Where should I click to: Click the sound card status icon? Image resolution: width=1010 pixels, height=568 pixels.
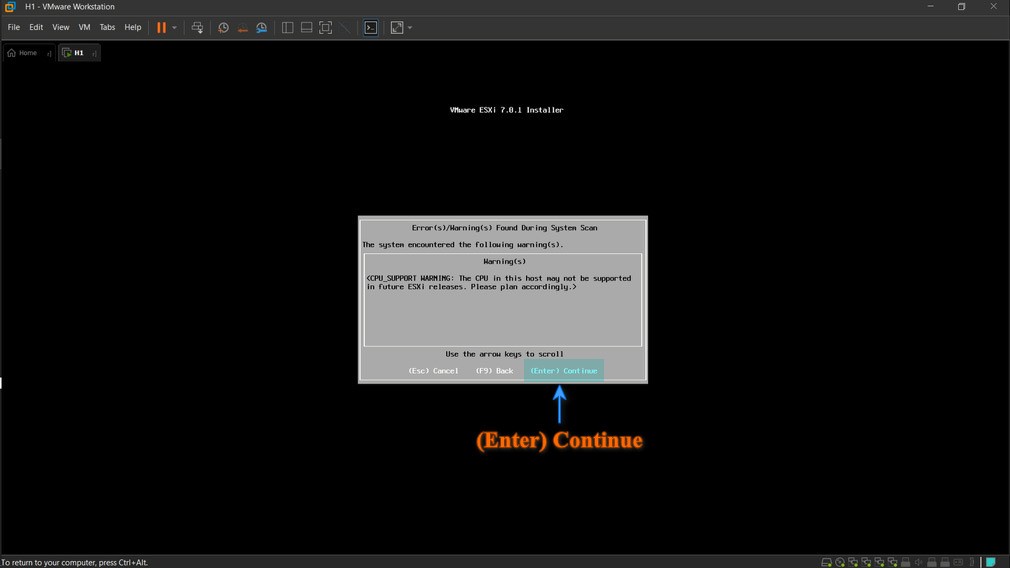(919, 562)
